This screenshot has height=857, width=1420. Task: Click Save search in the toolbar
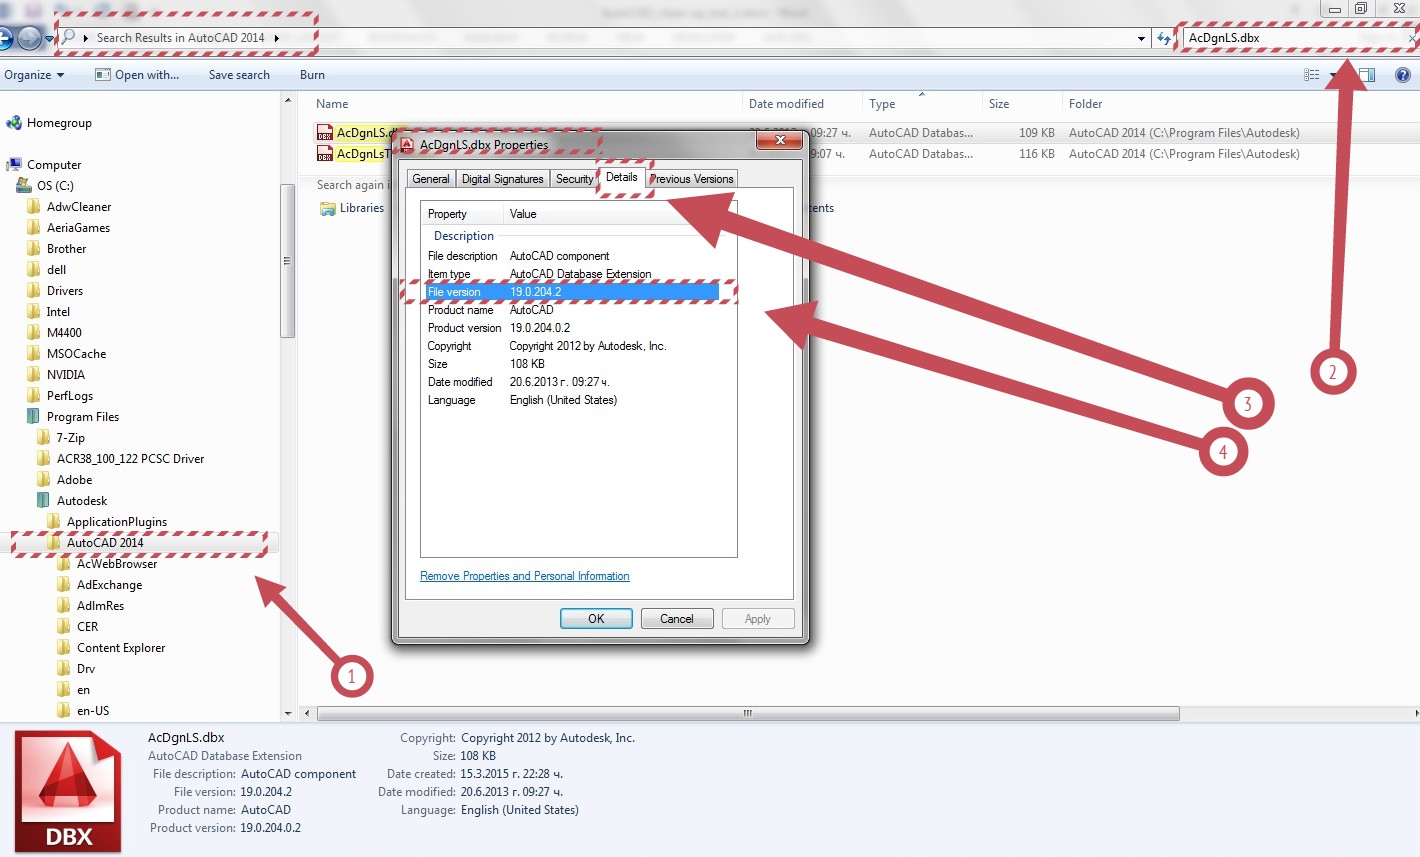[x=239, y=75]
